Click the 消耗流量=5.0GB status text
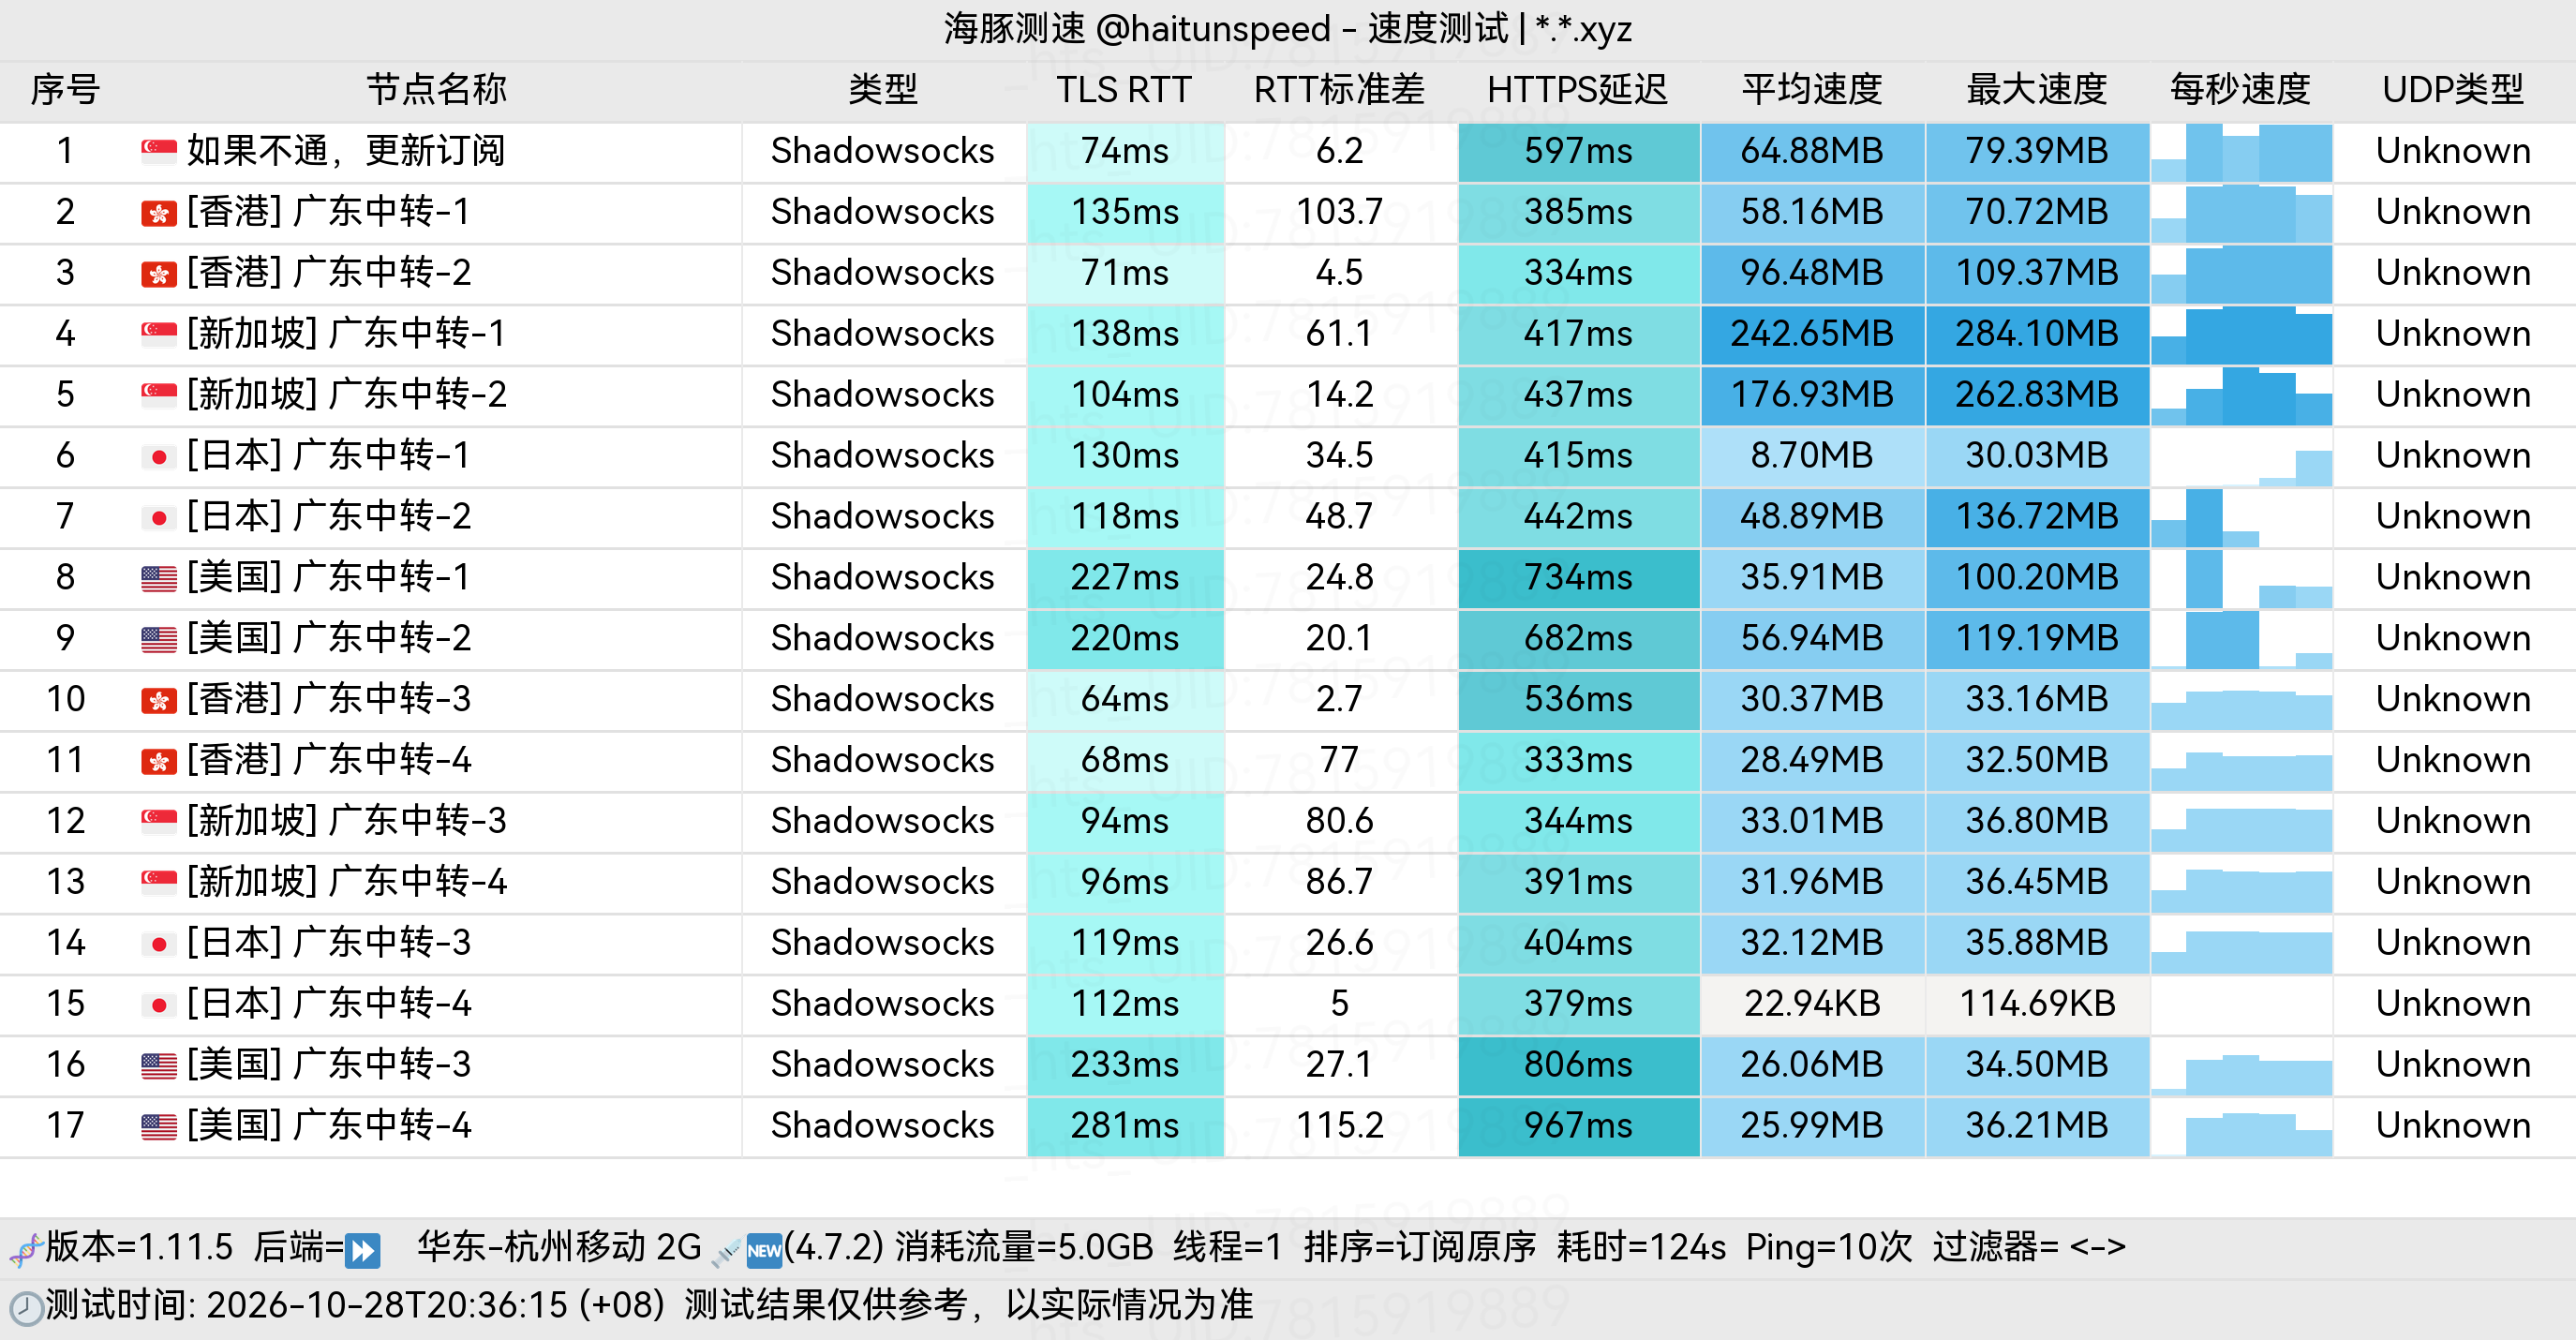Screen dimensions: 2576x1340 click(x=1024, y=1248)
